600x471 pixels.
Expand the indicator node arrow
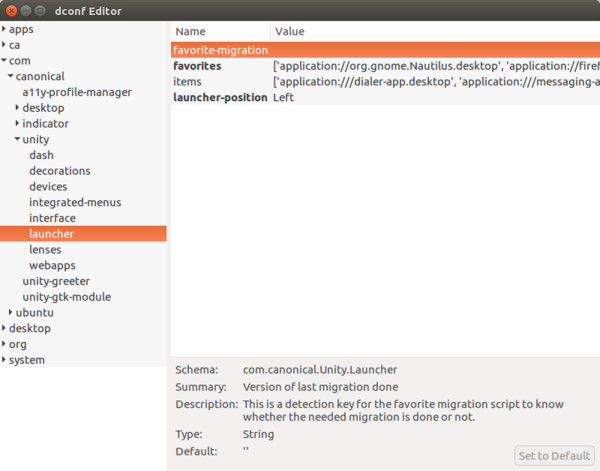pos(17,123)
